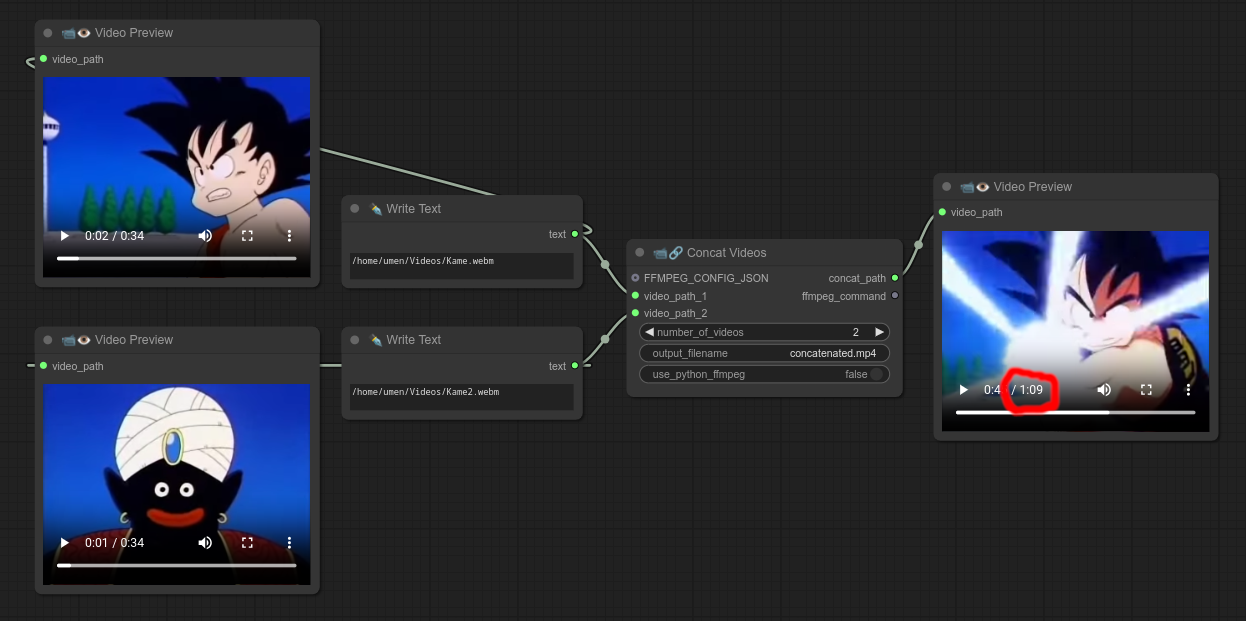Collapse the Concat Videos node
This screenshot has height=621, width=1246.
(640, 253)
